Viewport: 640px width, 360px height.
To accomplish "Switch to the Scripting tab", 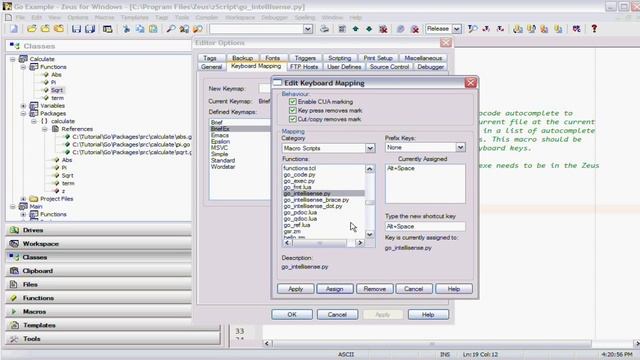I will coord(340,58).
